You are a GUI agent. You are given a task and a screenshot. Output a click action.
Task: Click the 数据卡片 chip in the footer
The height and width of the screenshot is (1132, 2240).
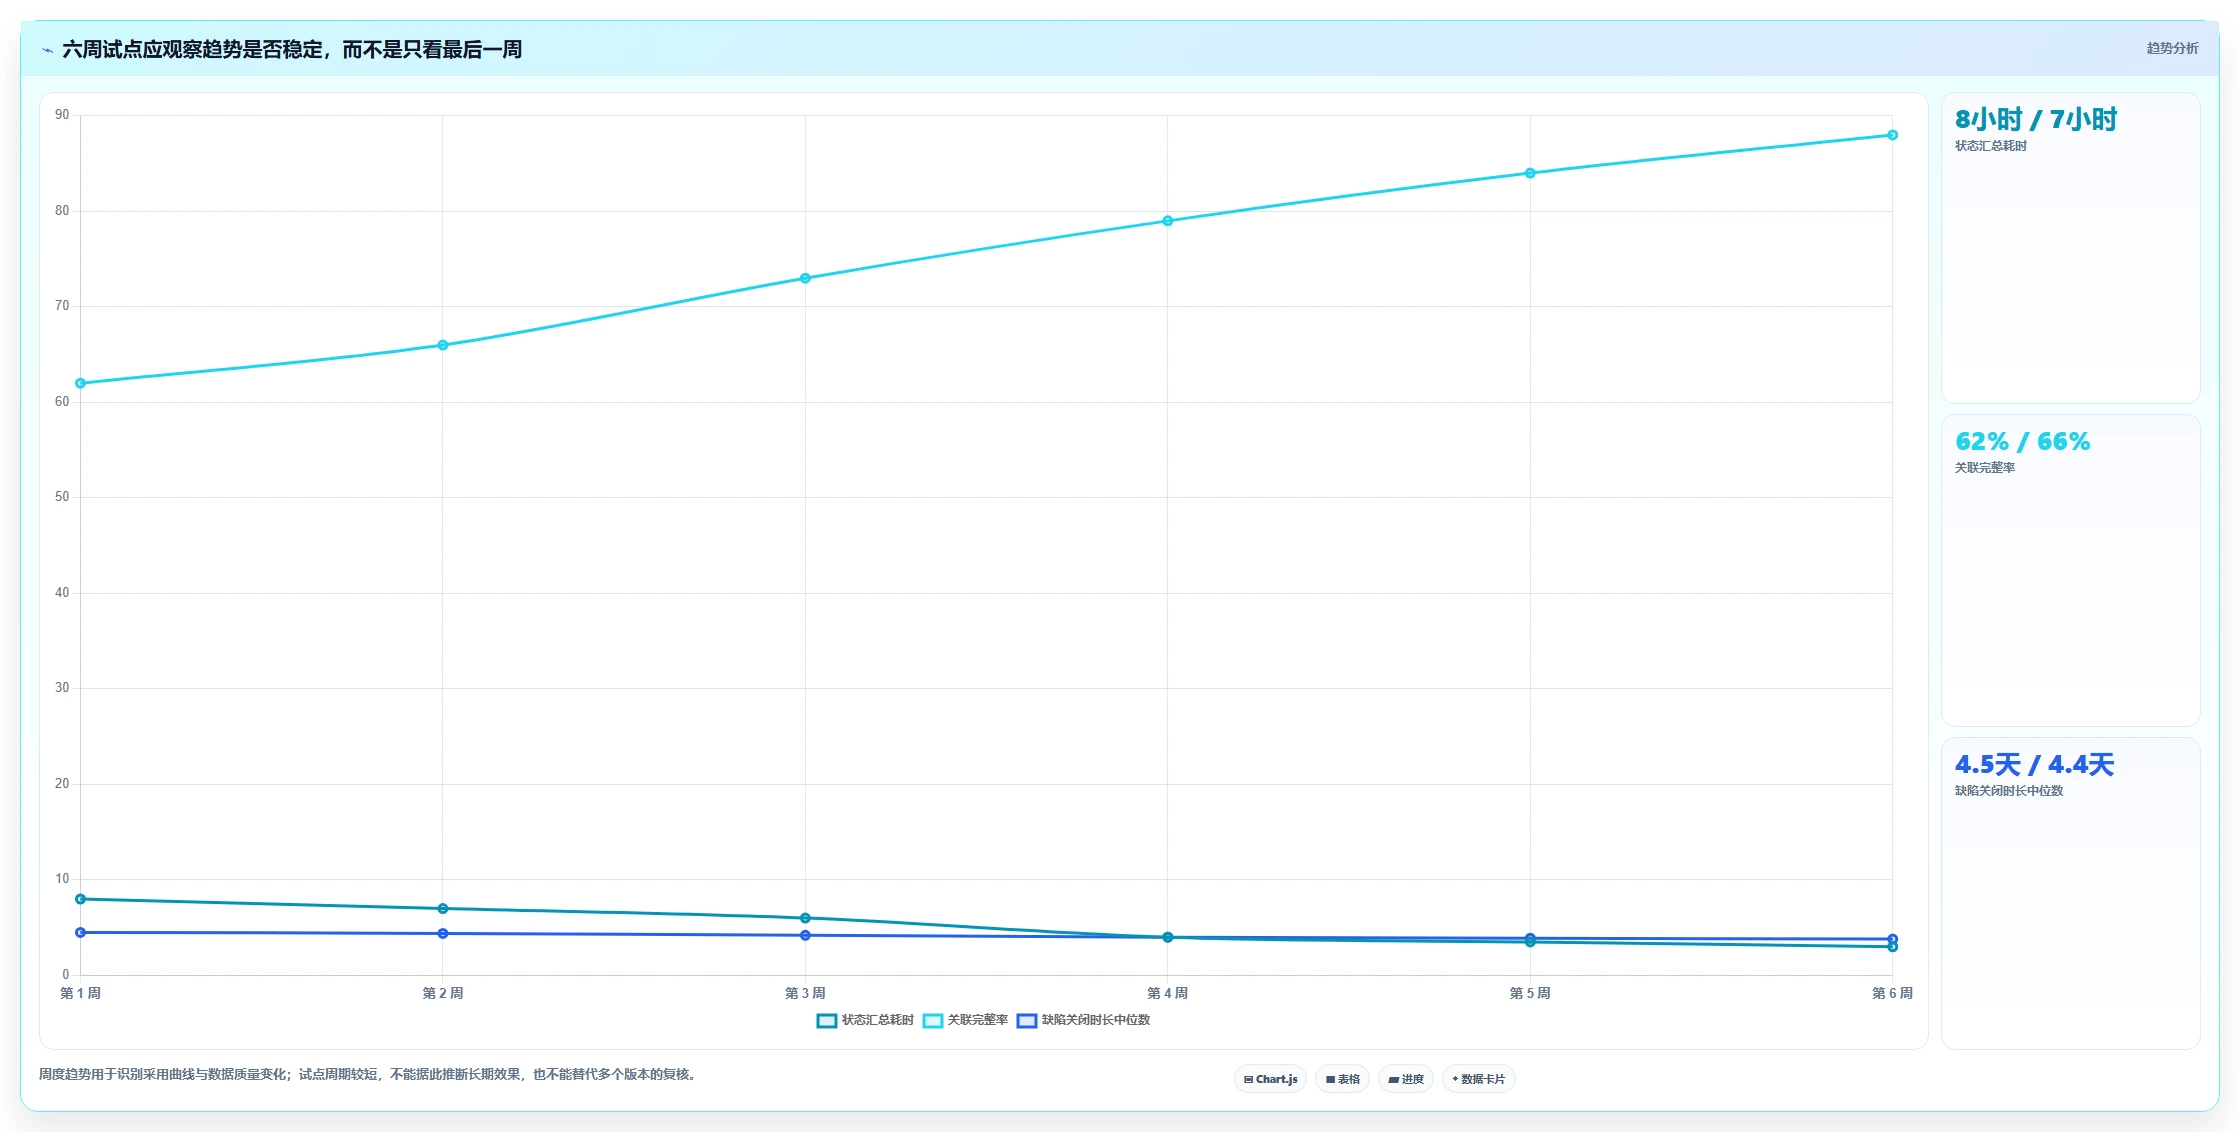tap(1478, 1079)
